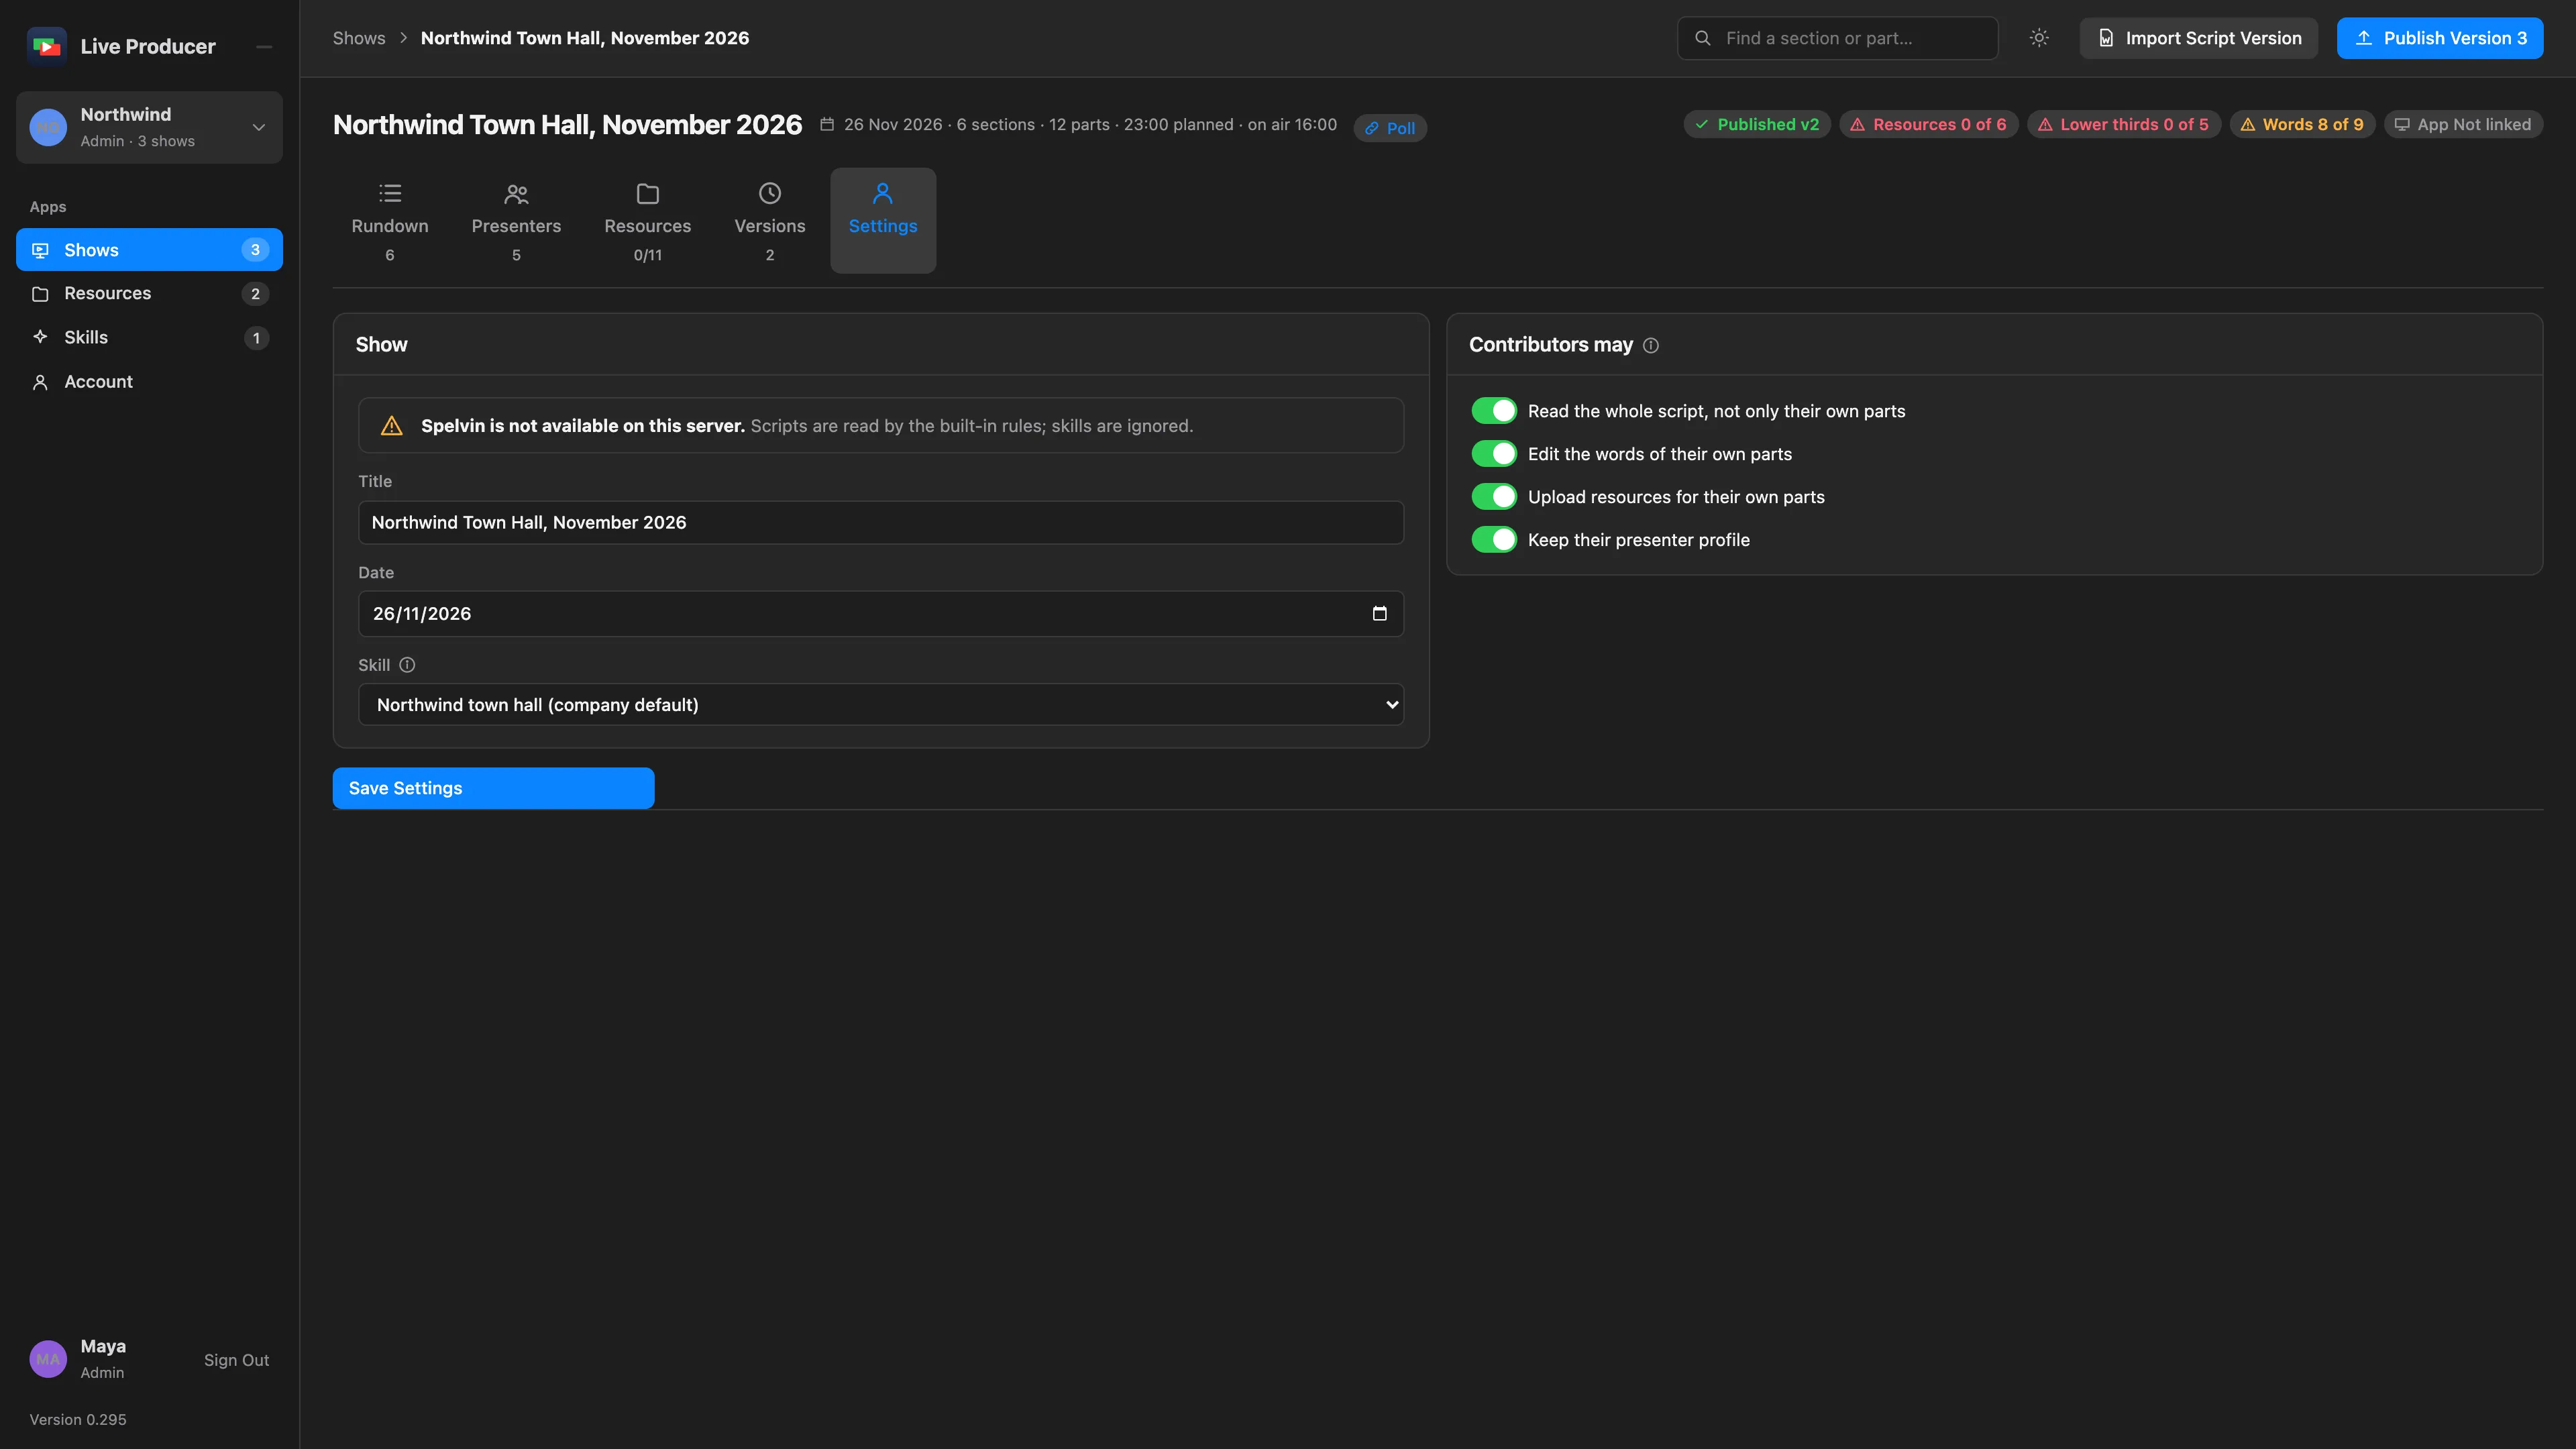The width and height of the screenshot is (2576, 1449).
Task: Click Maya's user avatar
Action: coord(48,1359)
